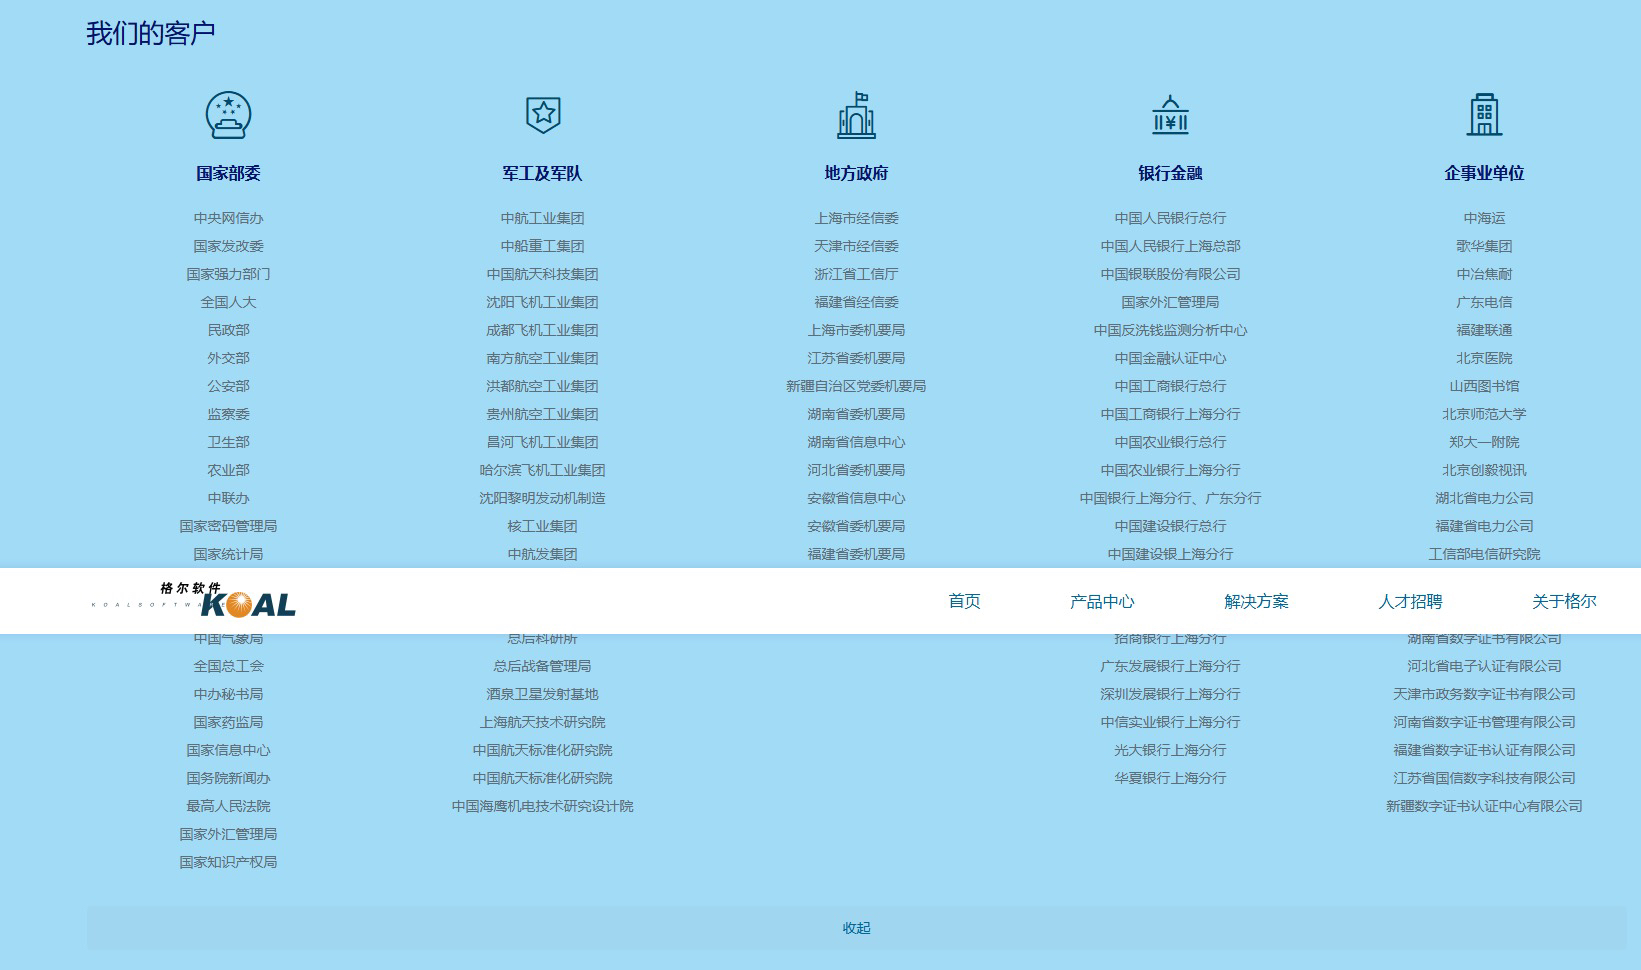
Task: Click the 地方政府 heading
Action: pos(856,173)
